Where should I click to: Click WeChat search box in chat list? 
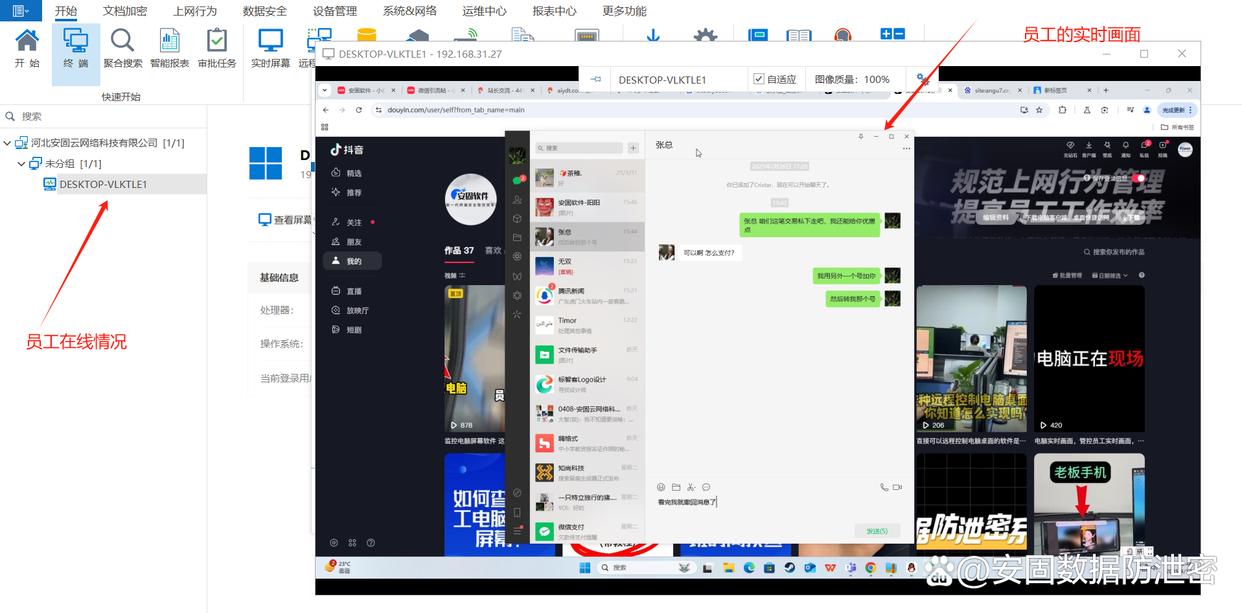coord(579,148)
